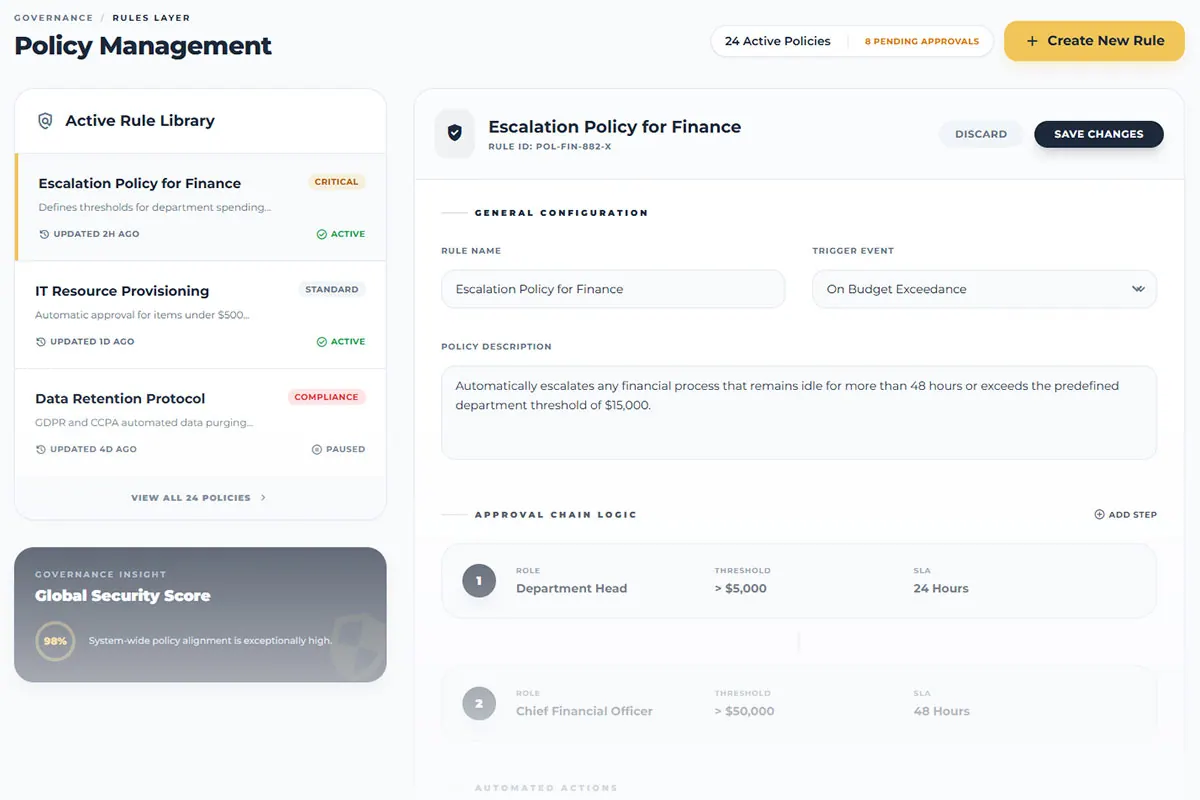Click the clock icon beside Updated 2H ago
1200x800 pixels.
(x=44, y=234)
